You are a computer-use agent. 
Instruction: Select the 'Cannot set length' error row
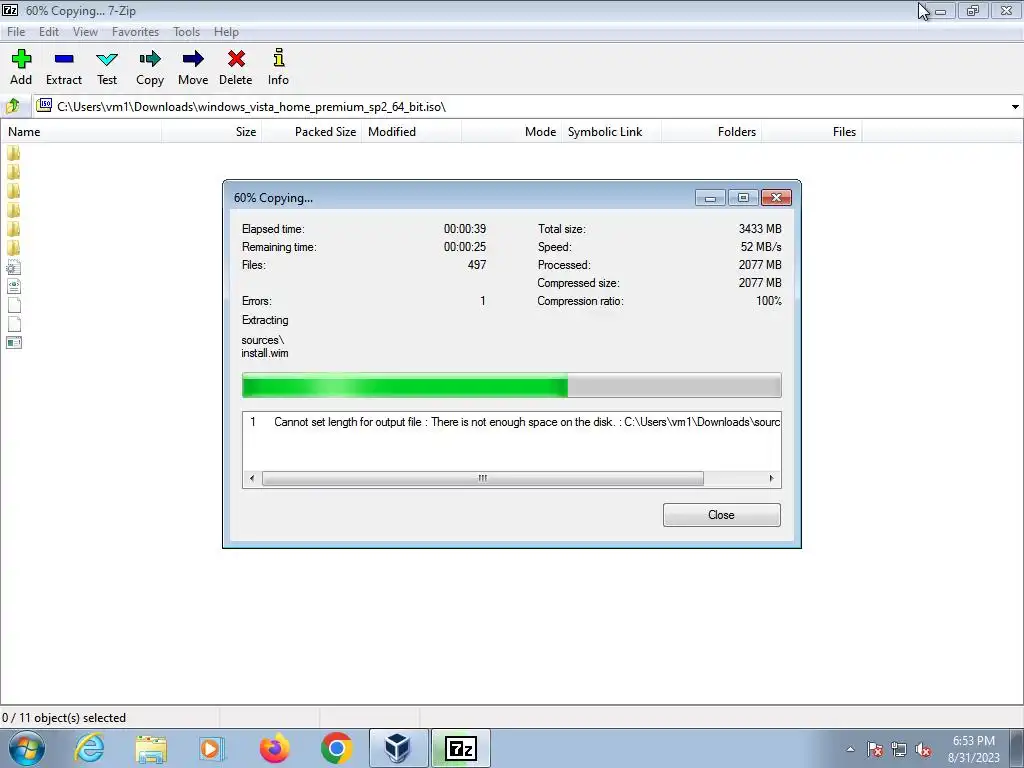click(511, 422)
